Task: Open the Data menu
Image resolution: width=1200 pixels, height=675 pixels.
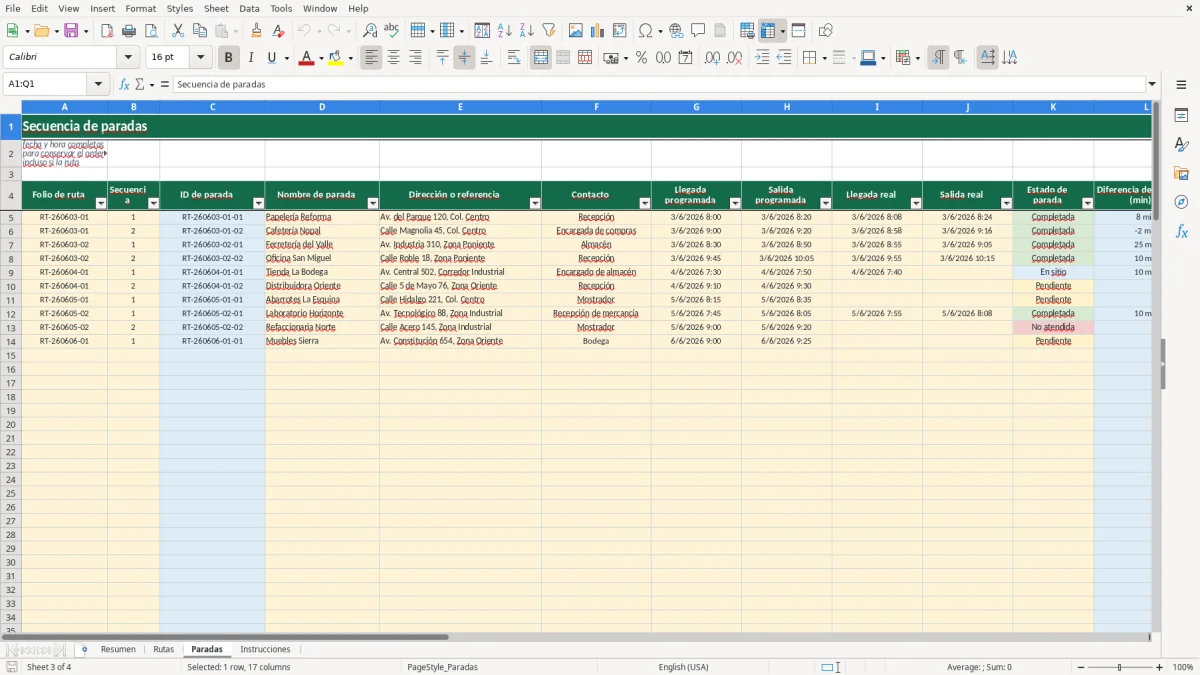Action: tap(249, 8)
